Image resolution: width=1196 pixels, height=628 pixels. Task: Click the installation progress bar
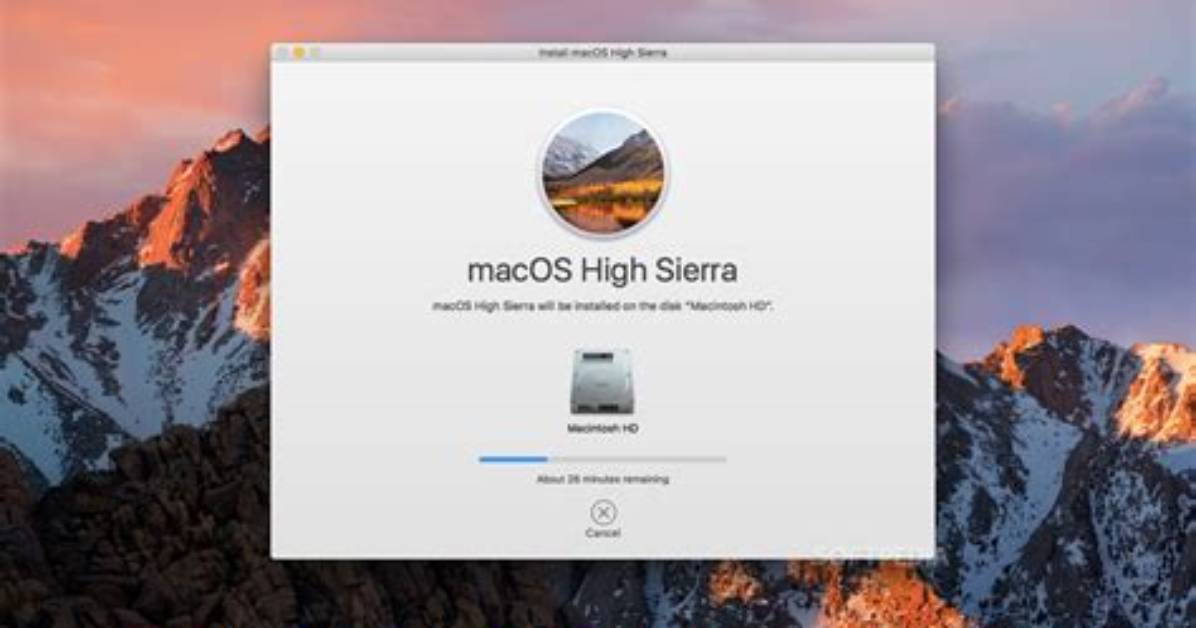click(x=603, y=459)
